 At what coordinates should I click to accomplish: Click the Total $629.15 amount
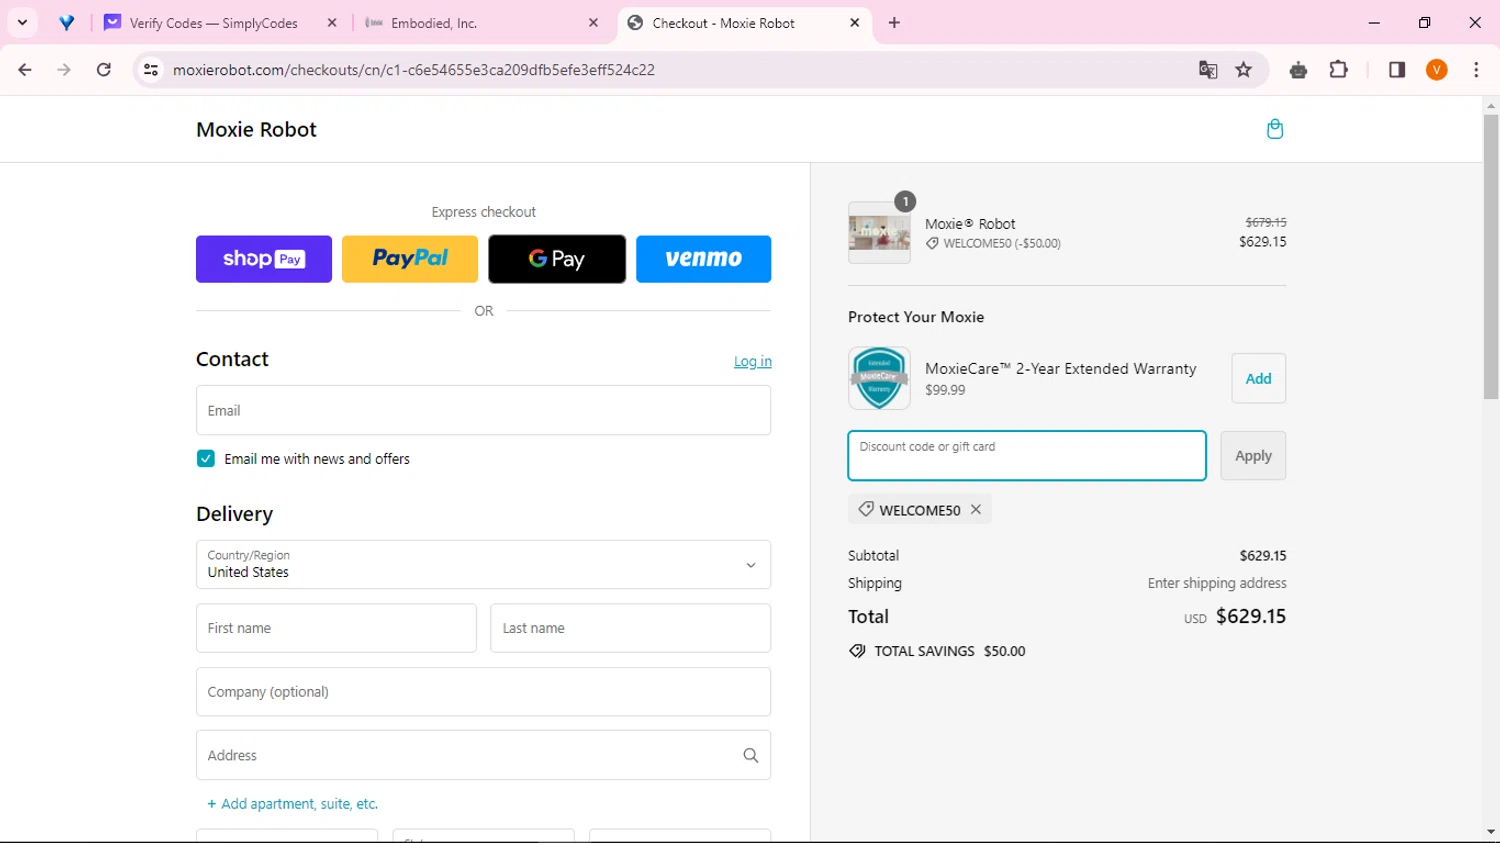click(1251, 616)
